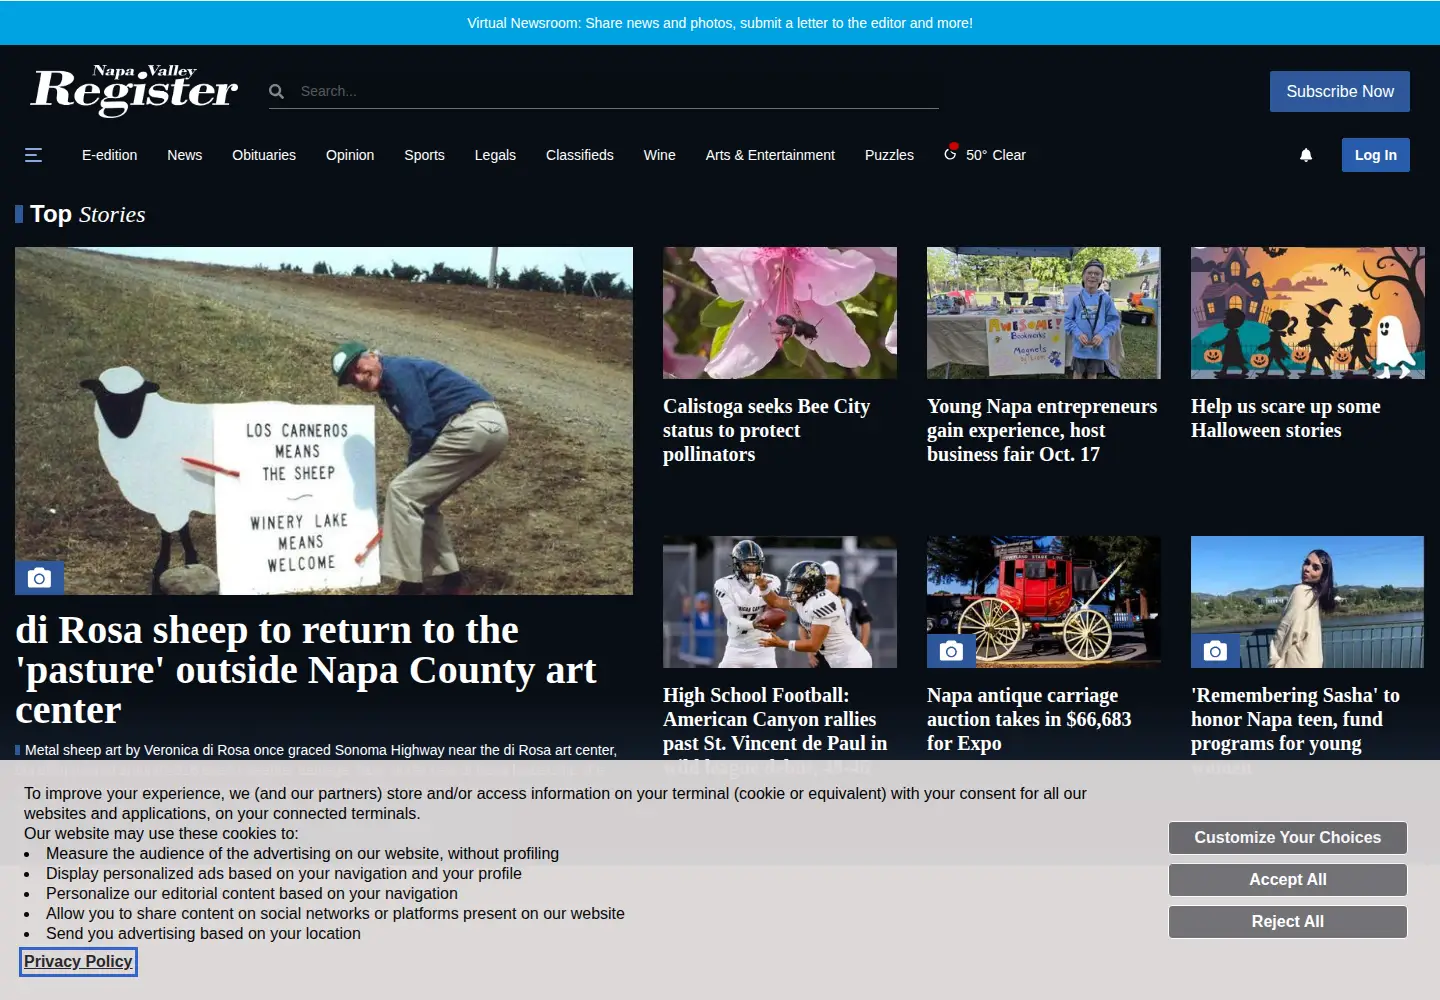The image size is (1440, 1000).
Task: Click the Subscribe Now button
Action: pyautogui.click(x=1340, y=91)
